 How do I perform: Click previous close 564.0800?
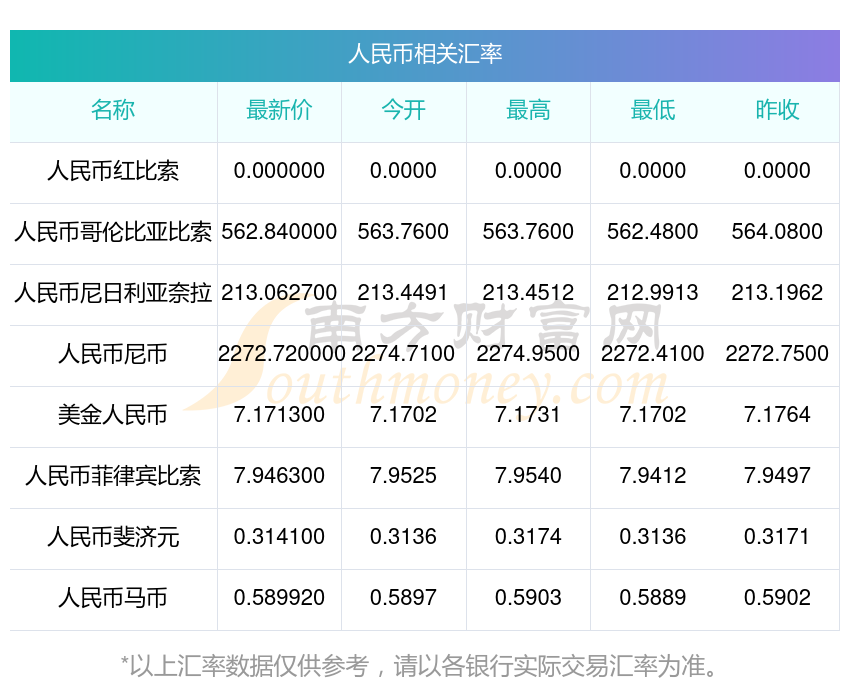coord(777,232)
